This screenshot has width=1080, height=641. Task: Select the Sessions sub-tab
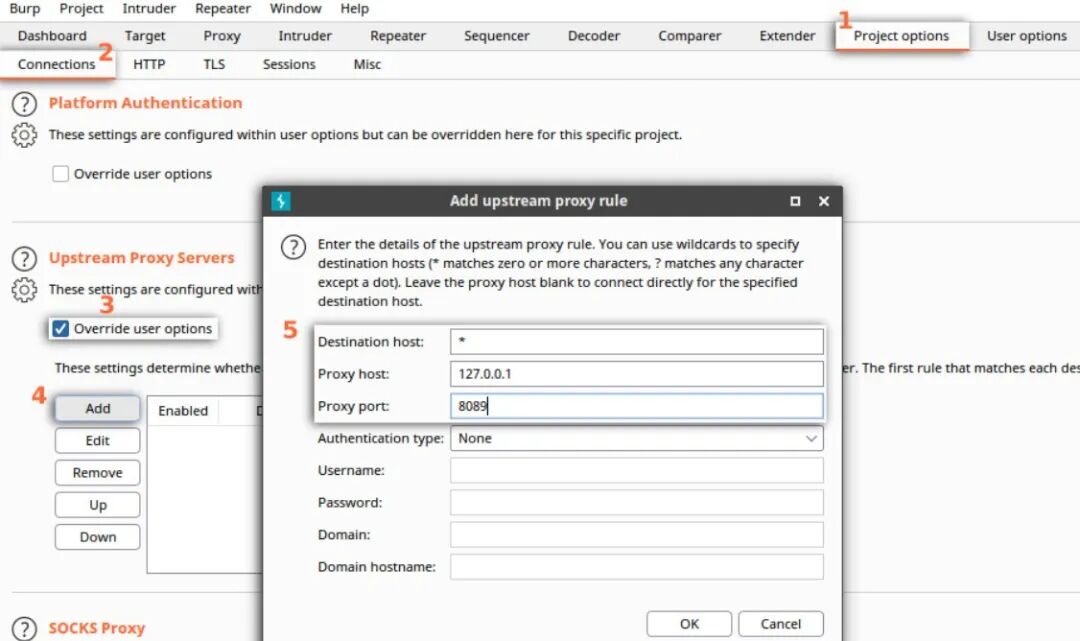[x=289, y=64]
